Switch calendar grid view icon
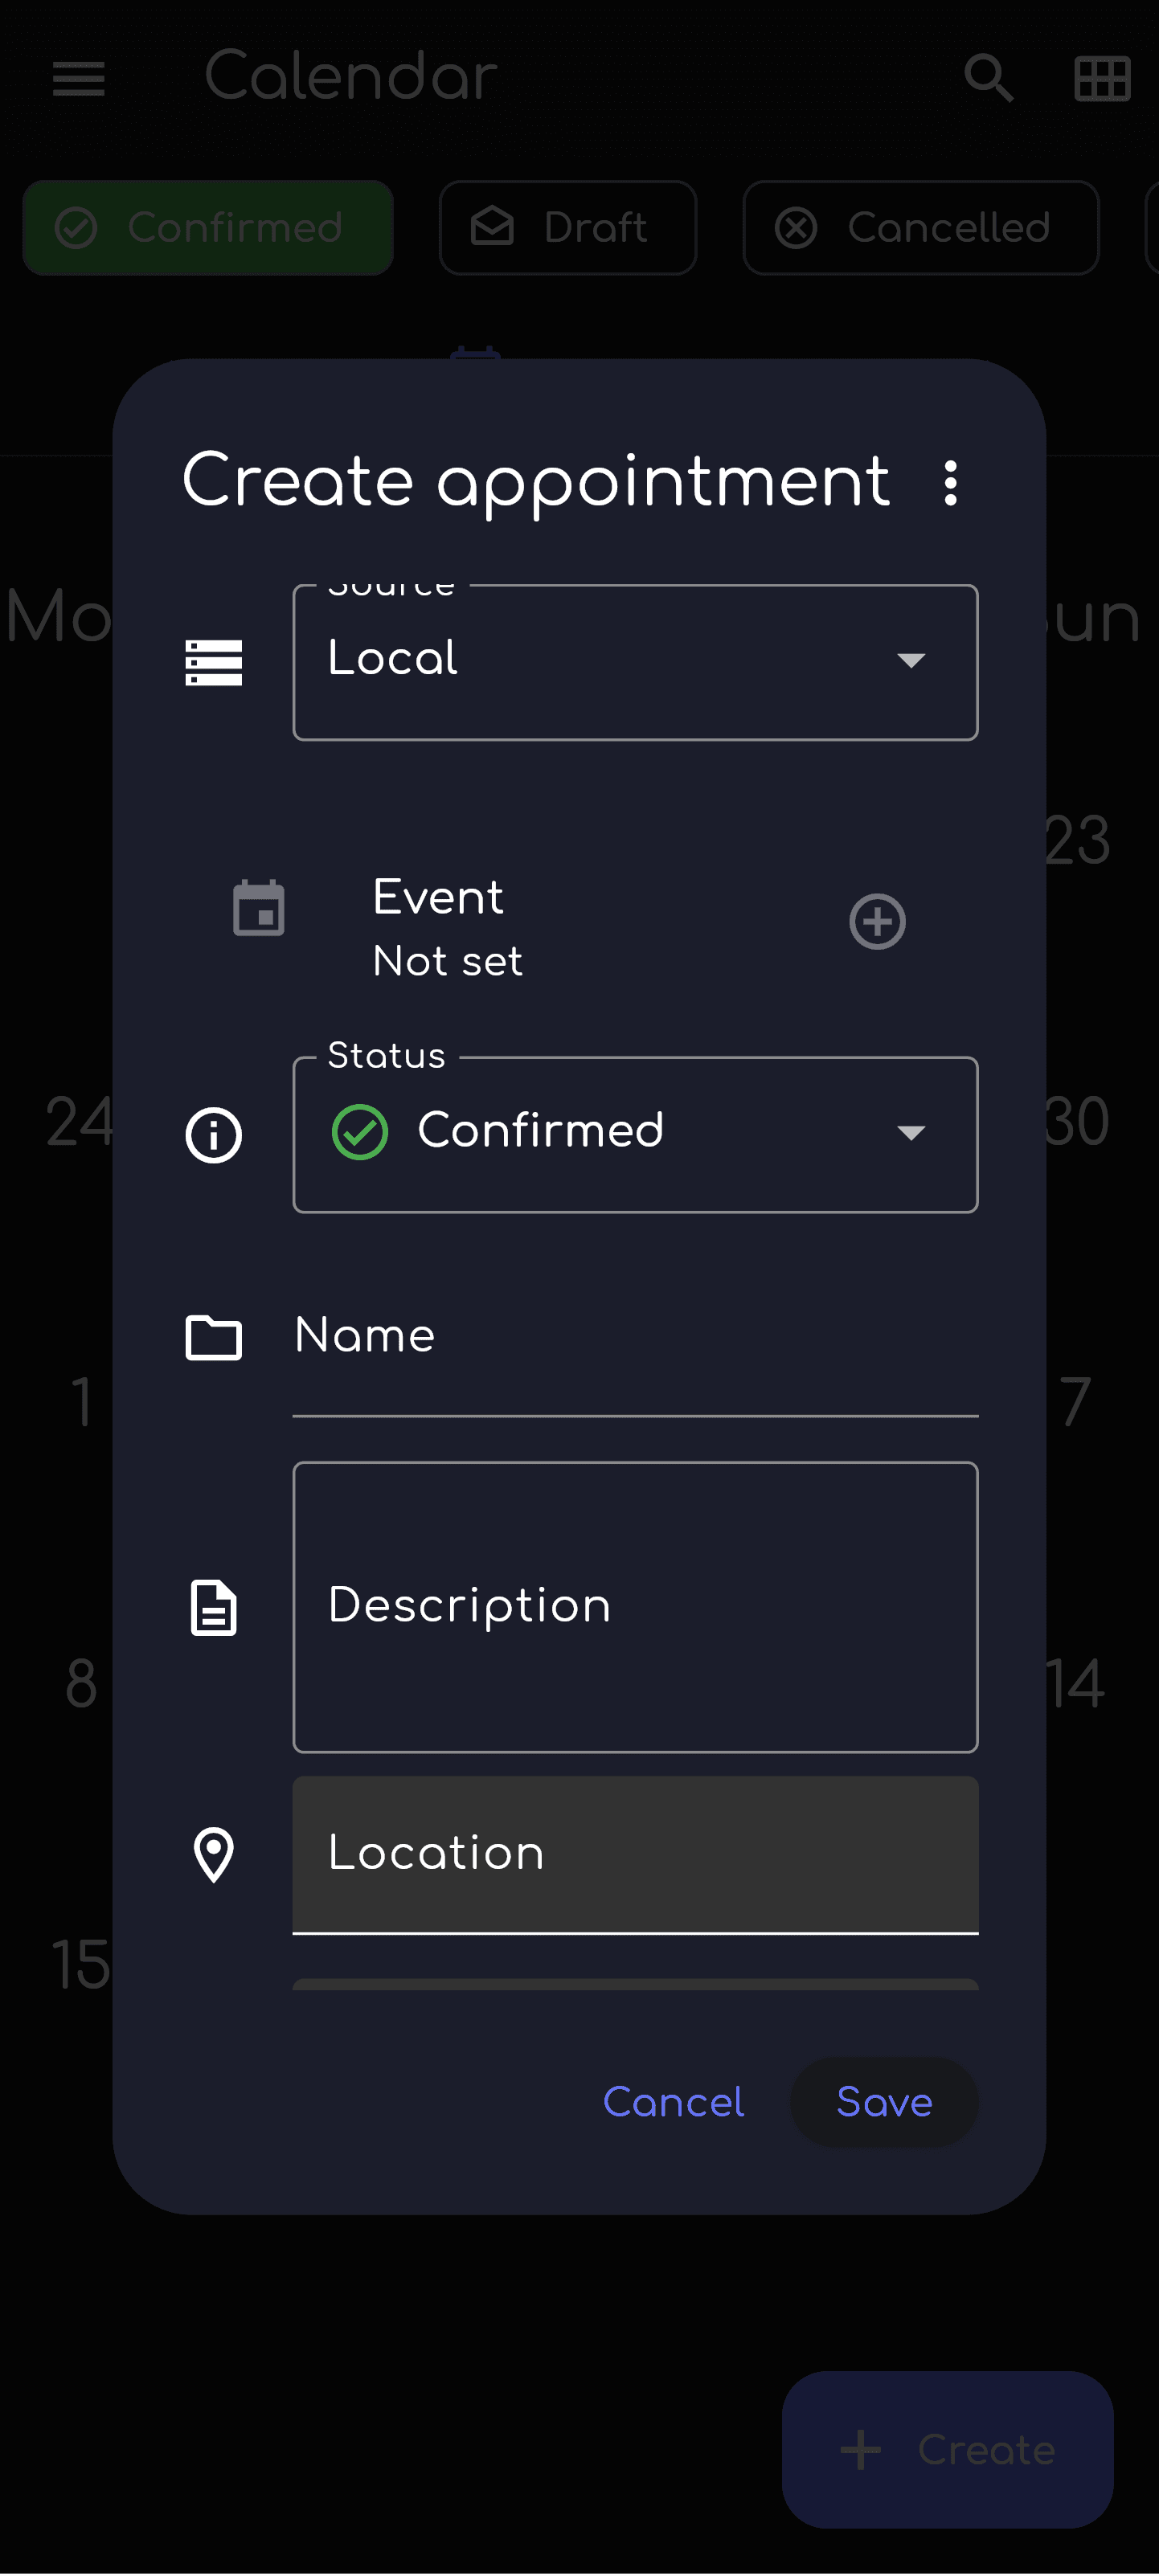Screen dimensions: 1159x2576 point(1102,78)
